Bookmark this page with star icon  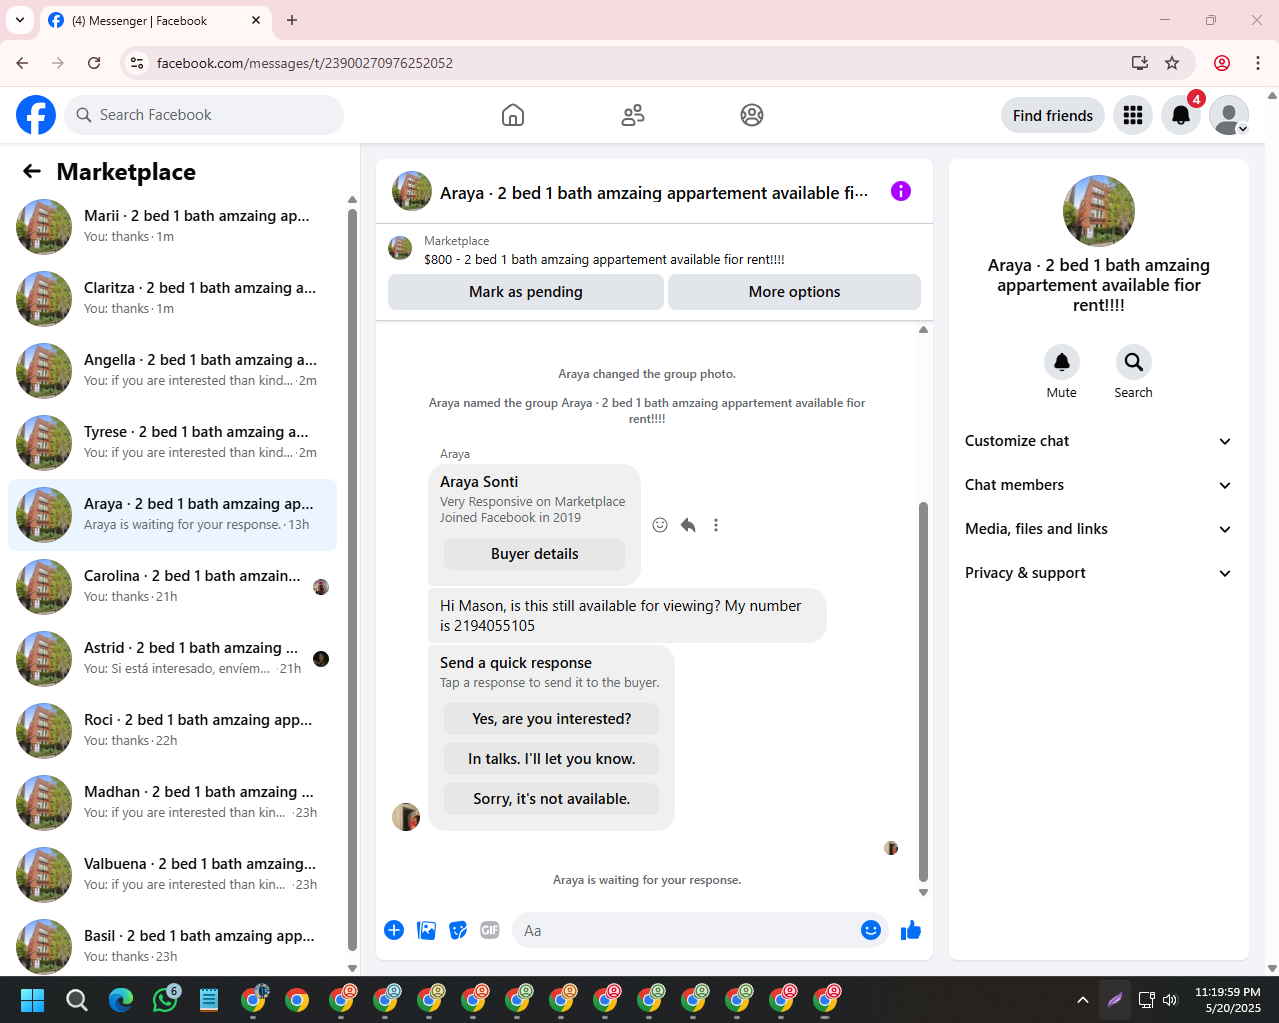(1172, 63)
